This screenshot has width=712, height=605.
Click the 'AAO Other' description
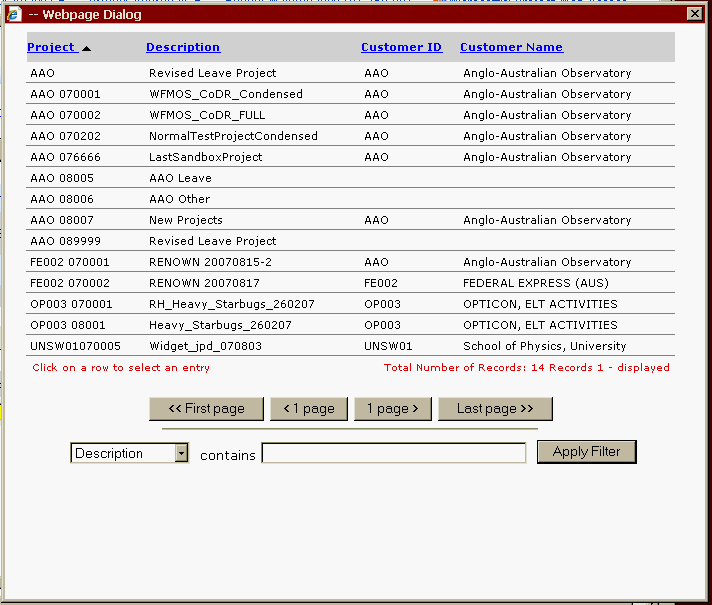(179, 199)
